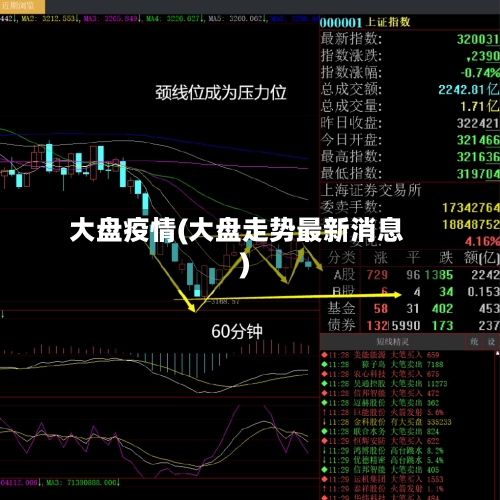The width and height of the screenshot is (500, 500).
Task: Click the scroll-up arrow of the 短线精灵 list
Action: [x=497, y=353]
